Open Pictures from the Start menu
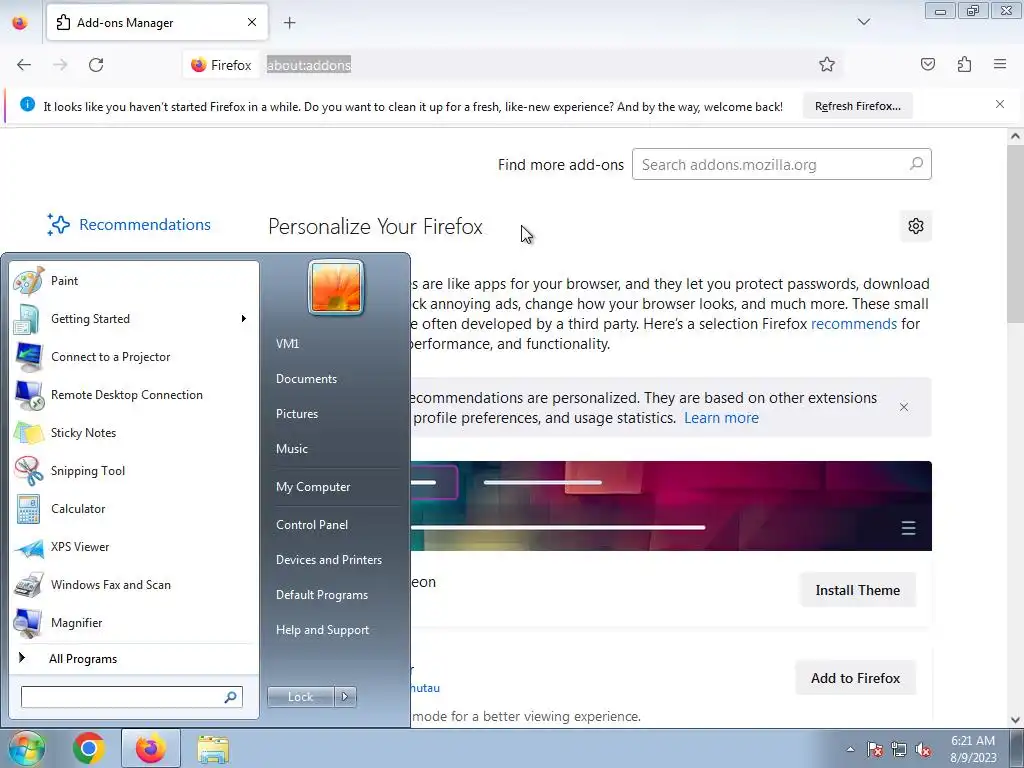 pyautogui.click(x=297, y=414)
